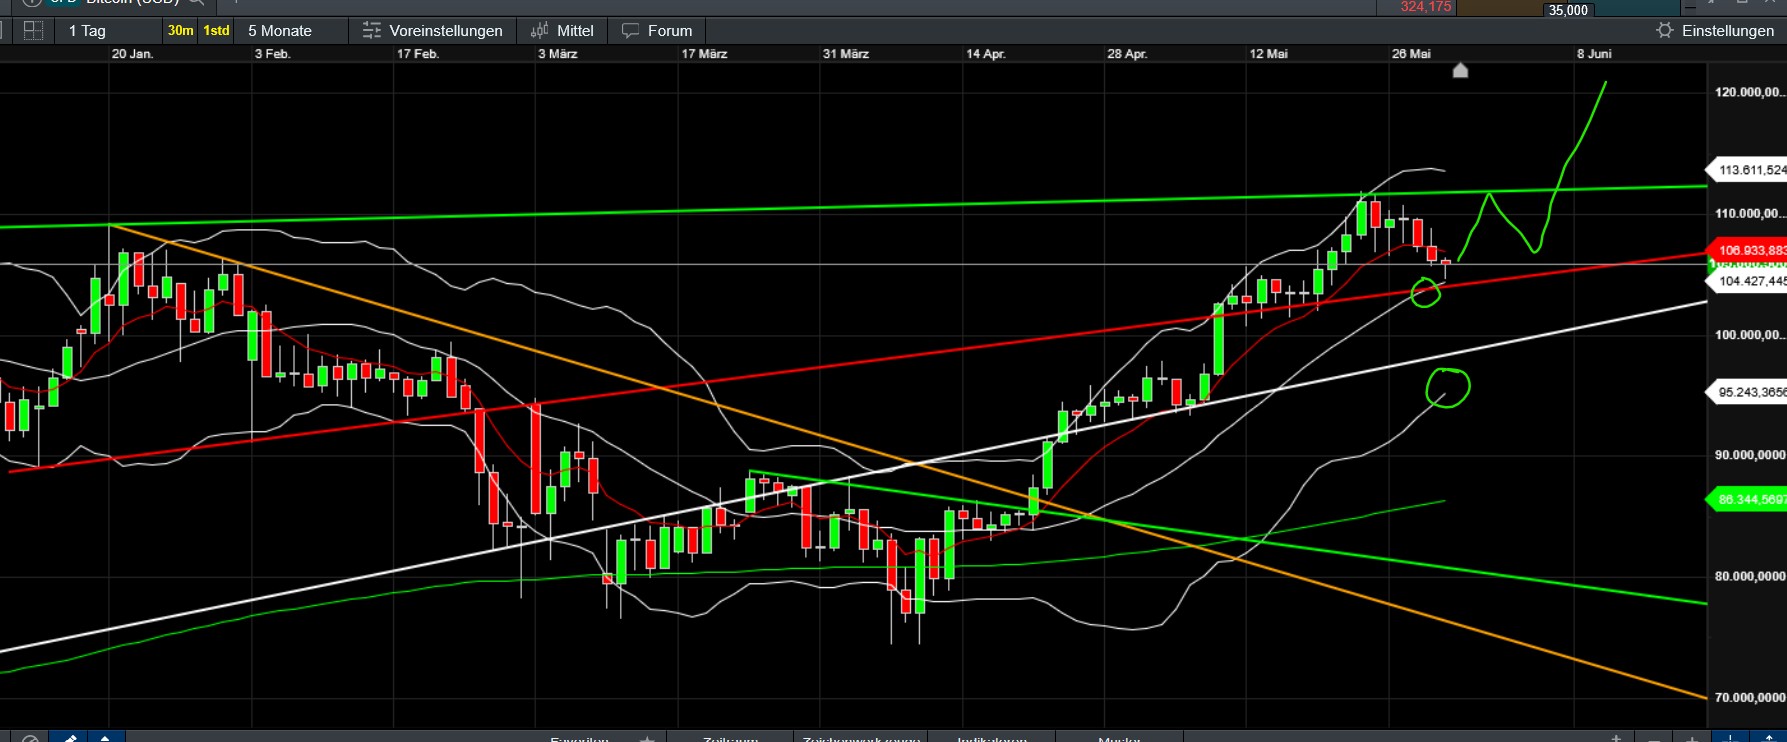Open the Forum chat button
The width and height of the screenshot is (1787, 742).
tap(657, 31)
